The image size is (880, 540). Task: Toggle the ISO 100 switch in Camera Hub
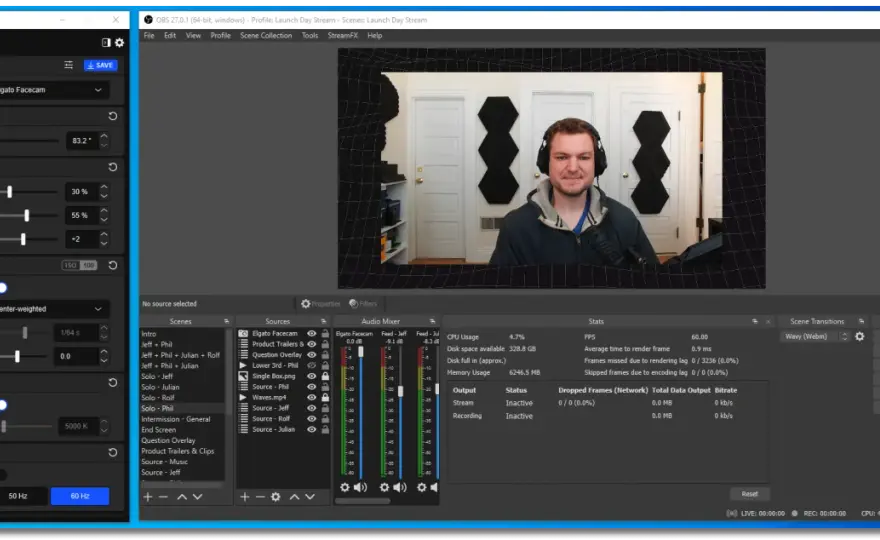coord(80,266)
